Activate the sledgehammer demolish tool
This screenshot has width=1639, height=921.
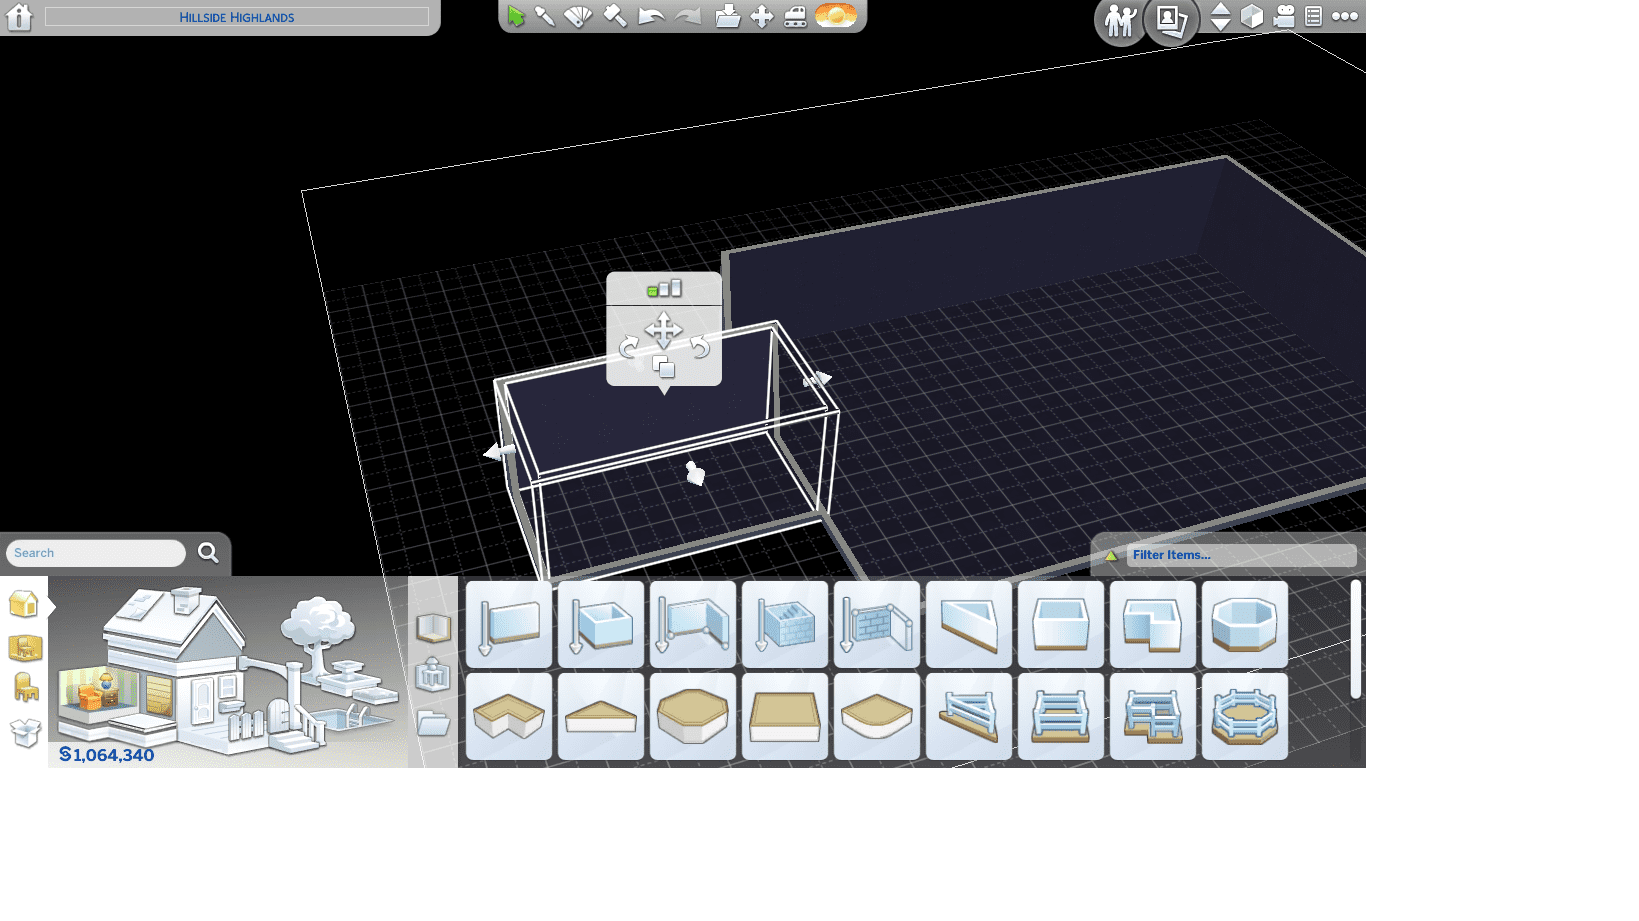click(x=615, y=17)
